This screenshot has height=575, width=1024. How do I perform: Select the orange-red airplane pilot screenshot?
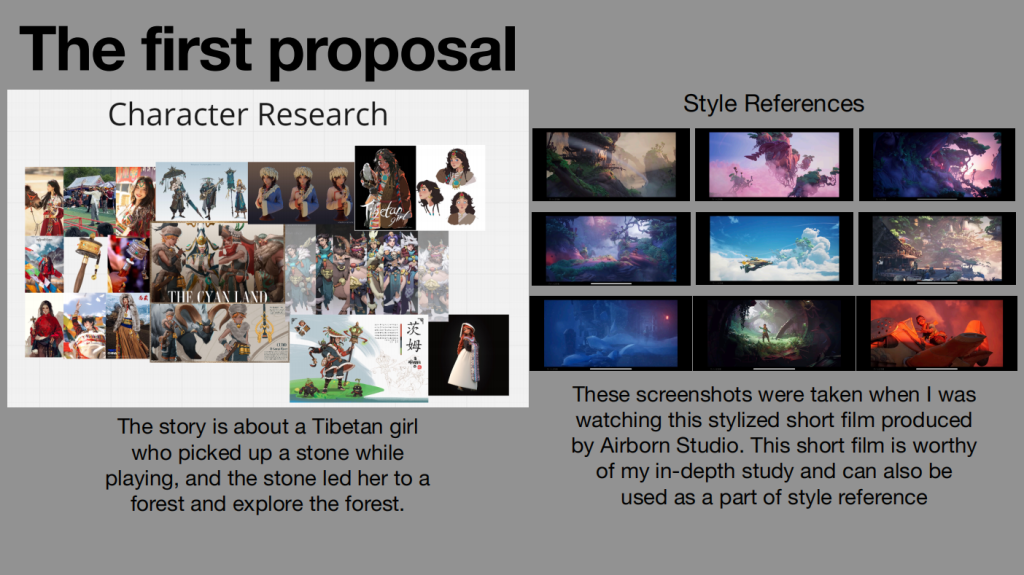936,333
